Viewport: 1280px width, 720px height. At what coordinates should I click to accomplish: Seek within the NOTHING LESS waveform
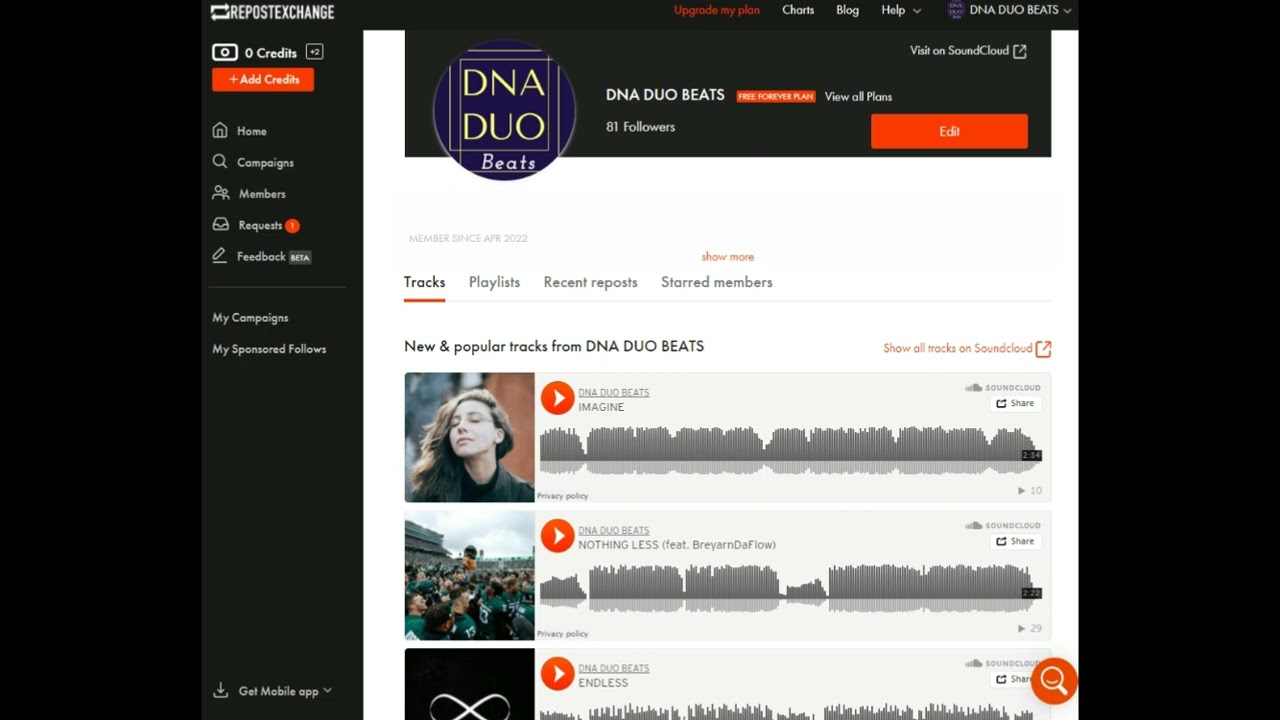[x=790, y=589]
